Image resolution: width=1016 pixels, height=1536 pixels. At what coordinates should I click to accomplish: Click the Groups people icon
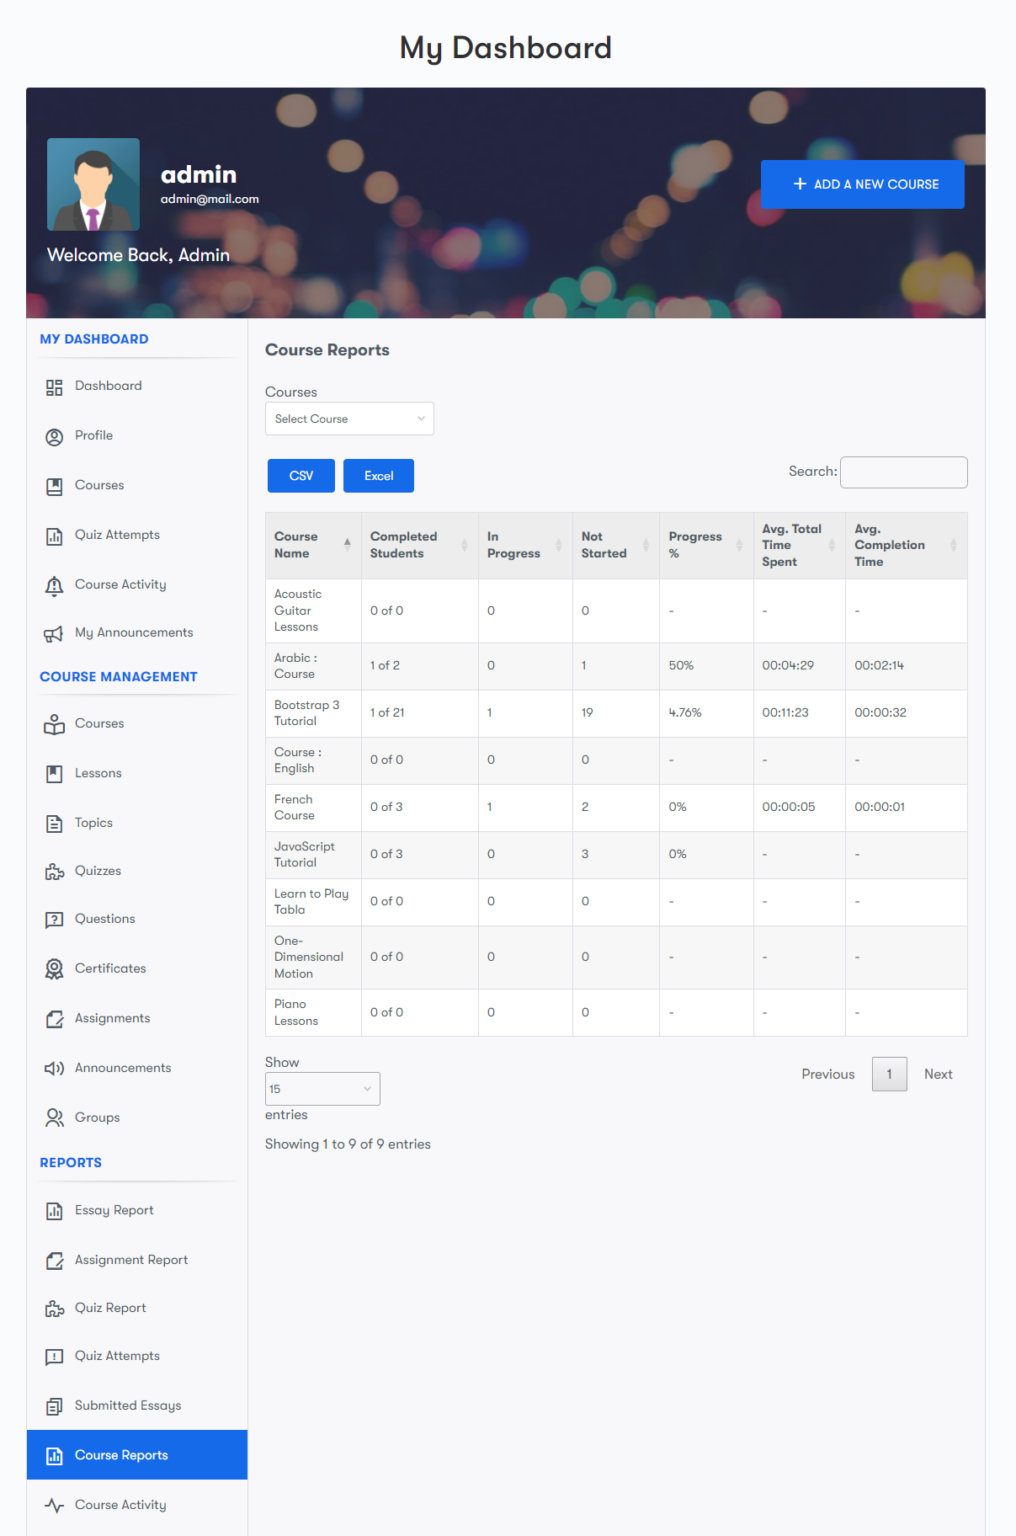click(x=54, y=1117)
